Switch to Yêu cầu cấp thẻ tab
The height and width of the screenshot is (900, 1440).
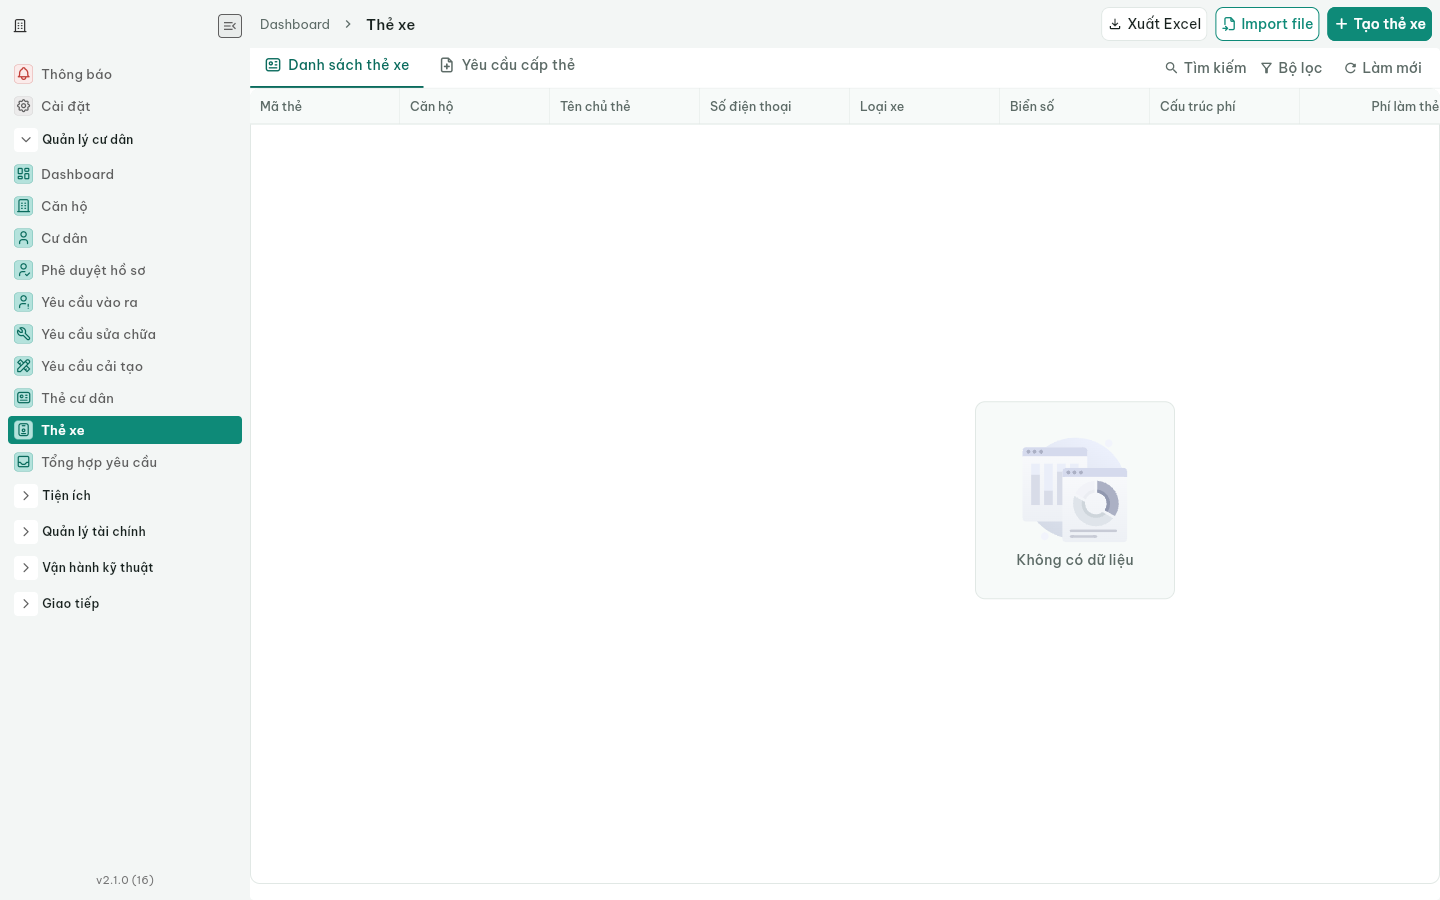click(508, 65)
